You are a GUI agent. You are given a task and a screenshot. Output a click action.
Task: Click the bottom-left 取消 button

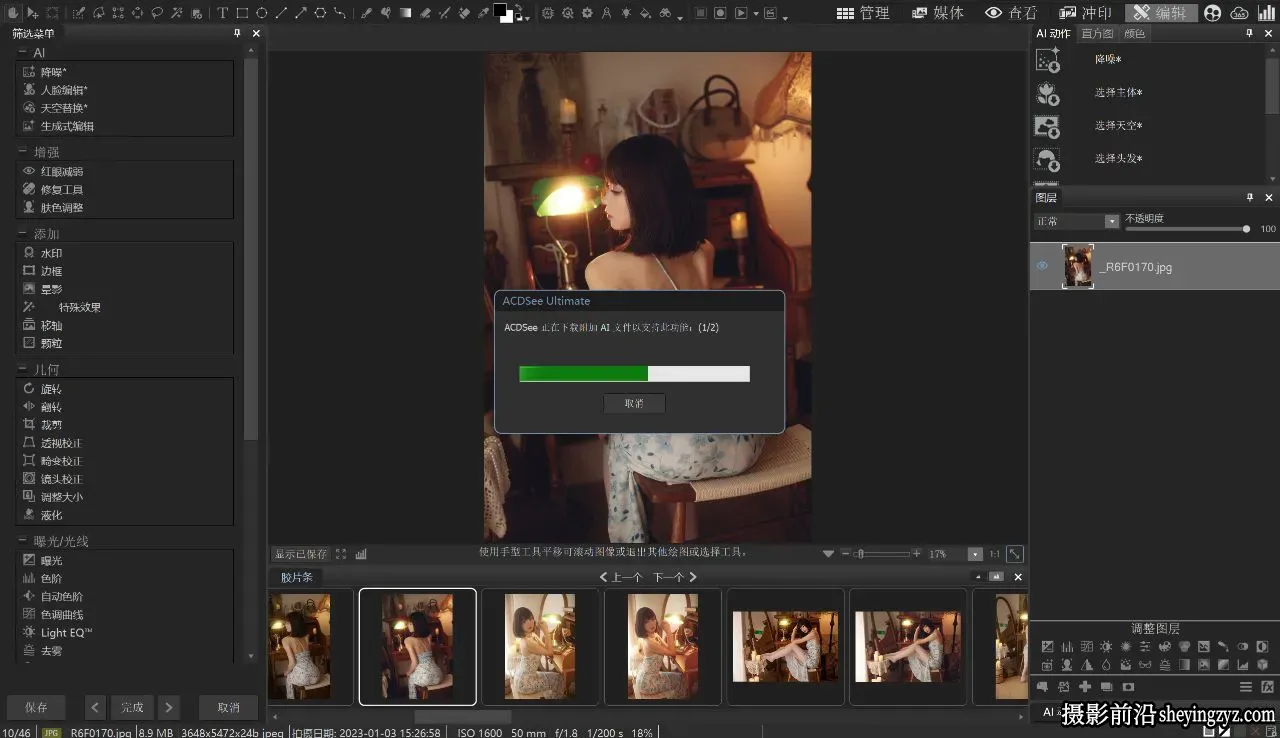coord(228,707)
